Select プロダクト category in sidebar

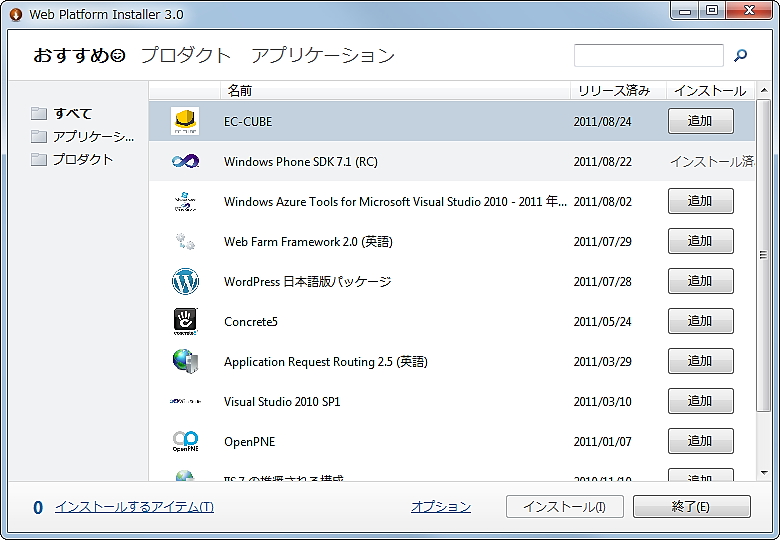tap(83, 159)
